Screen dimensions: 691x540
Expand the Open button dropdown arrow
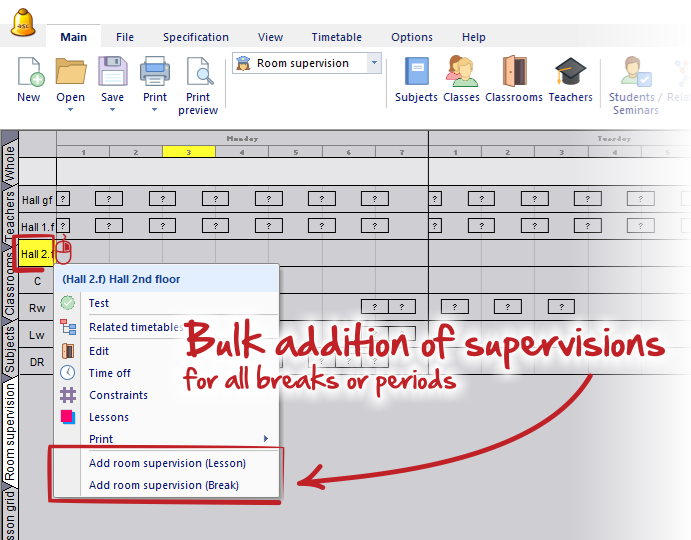point(70,110)
